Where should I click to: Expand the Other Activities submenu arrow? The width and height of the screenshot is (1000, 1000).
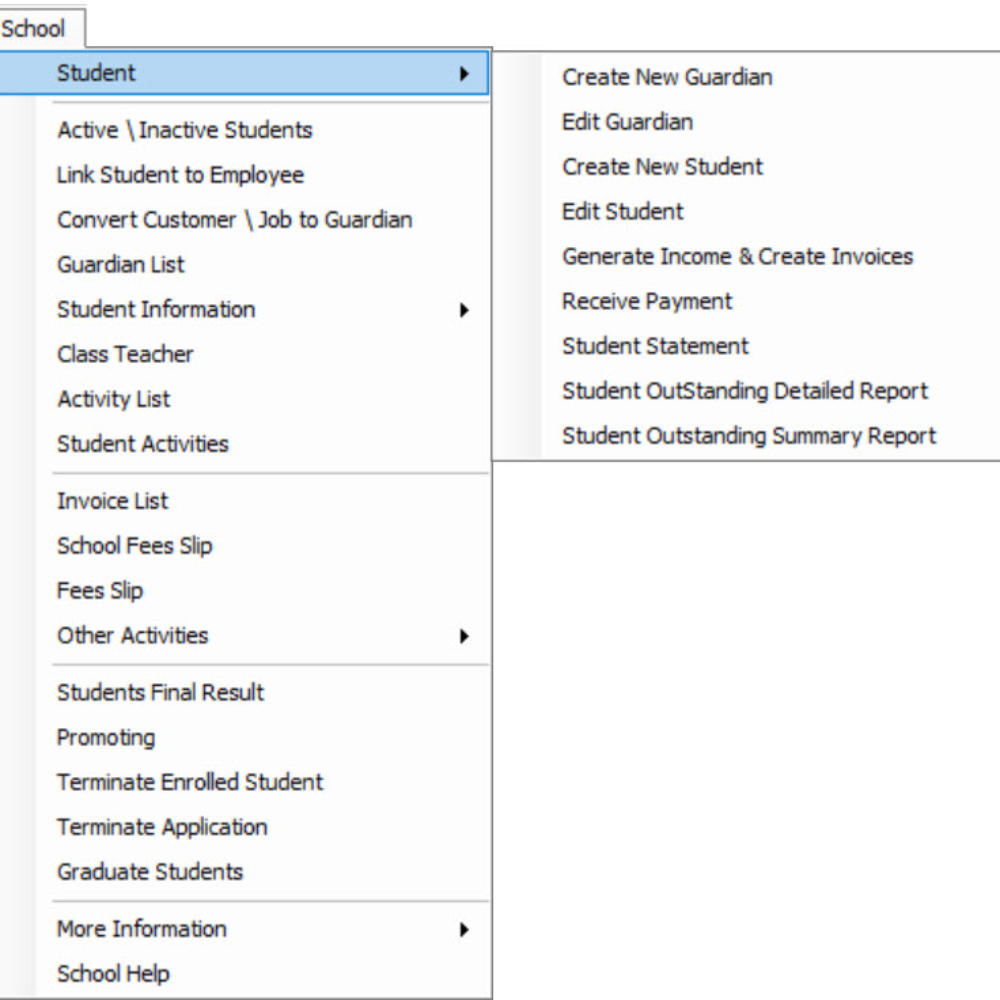464,636
